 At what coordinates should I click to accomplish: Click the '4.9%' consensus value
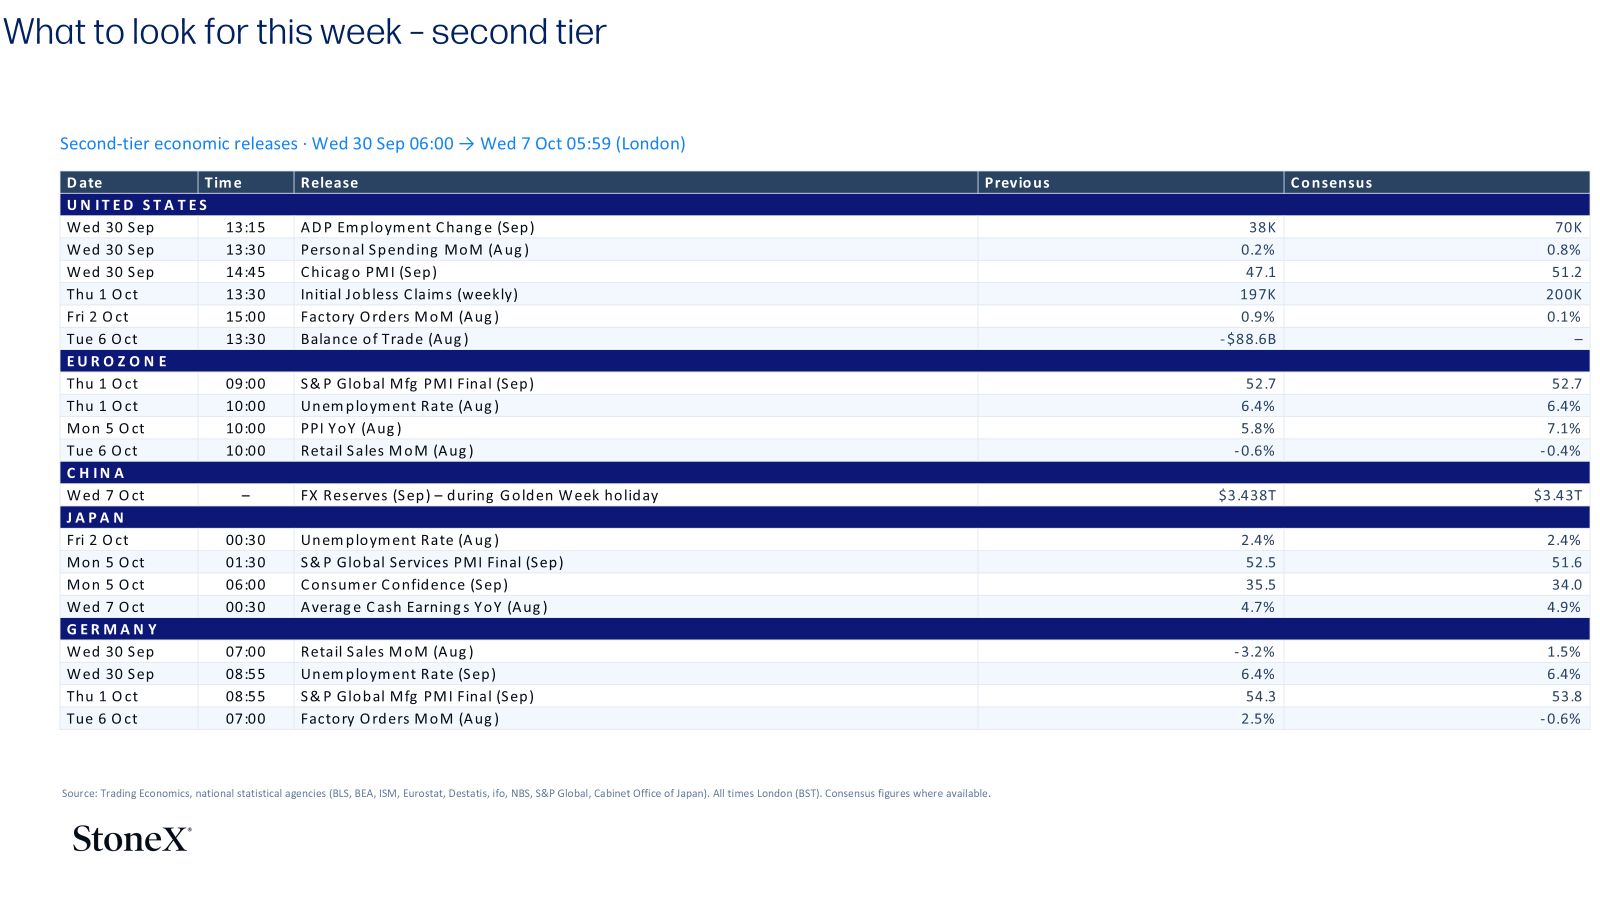click(1564, 607)
